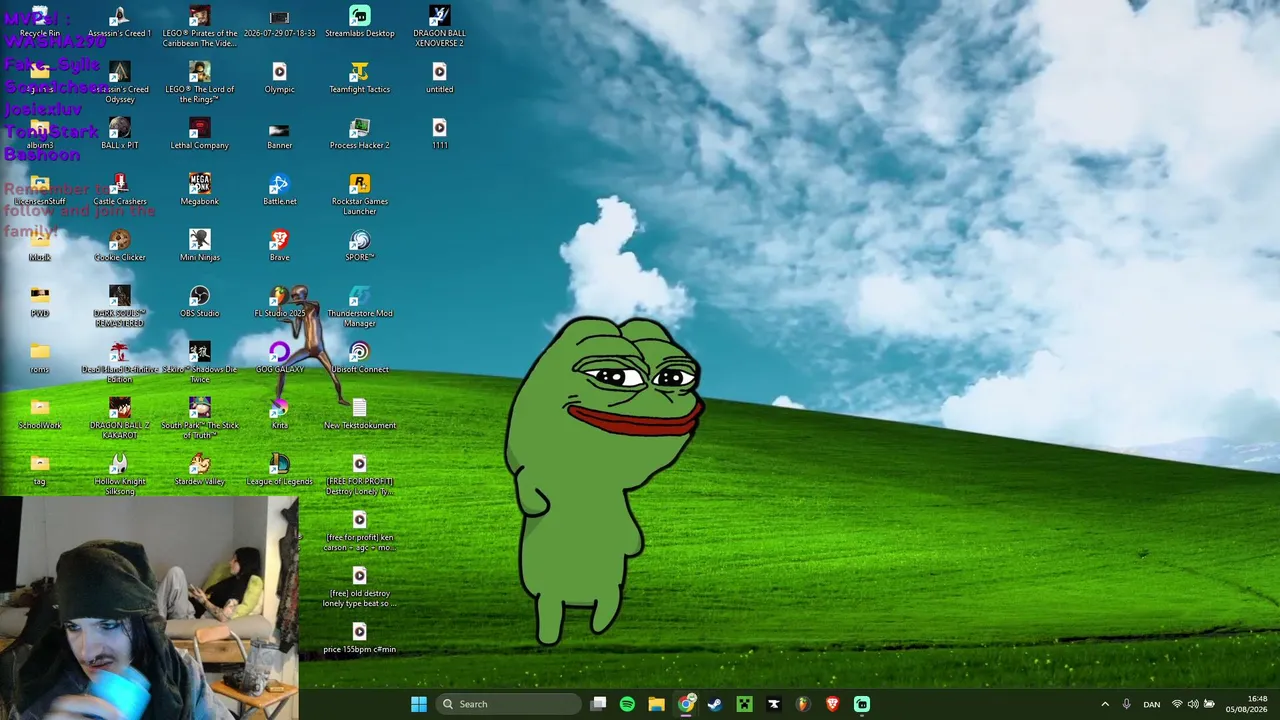
Task: Click the taskbar Search box
Action: tap(509, 704)
